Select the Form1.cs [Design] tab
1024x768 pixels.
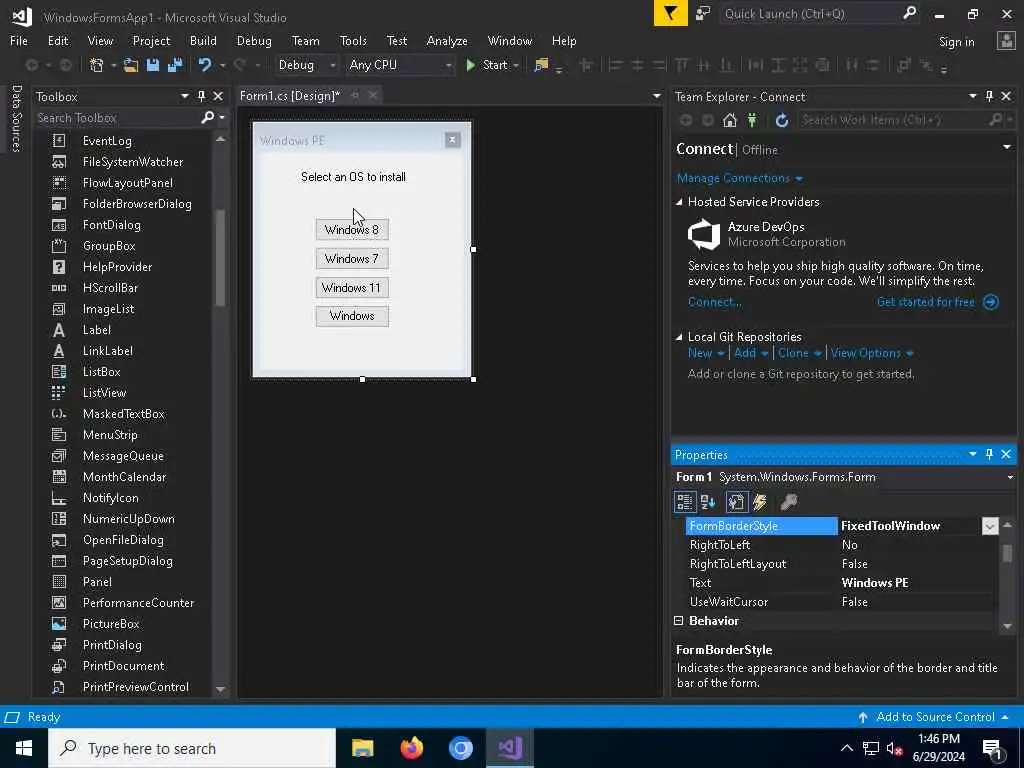click(290, 96)
